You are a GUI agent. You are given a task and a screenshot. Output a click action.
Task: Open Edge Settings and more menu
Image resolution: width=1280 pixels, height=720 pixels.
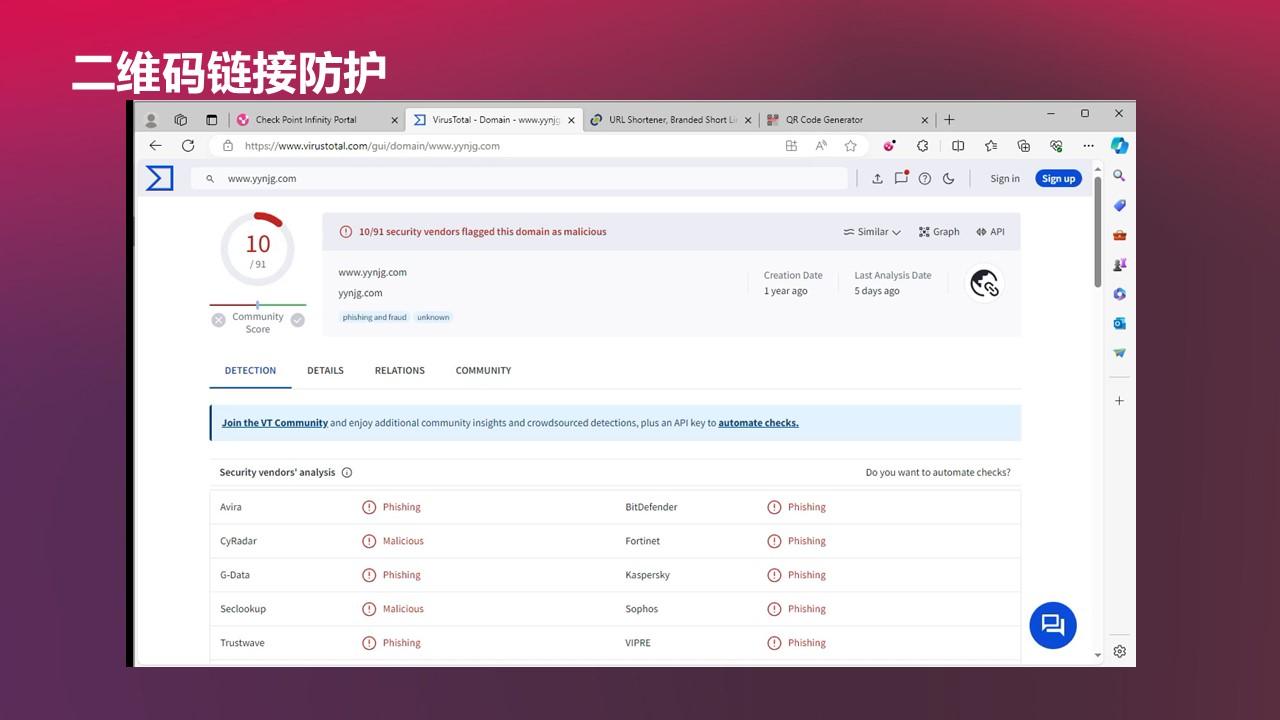pyautogui.click(x=1088, y=146)
